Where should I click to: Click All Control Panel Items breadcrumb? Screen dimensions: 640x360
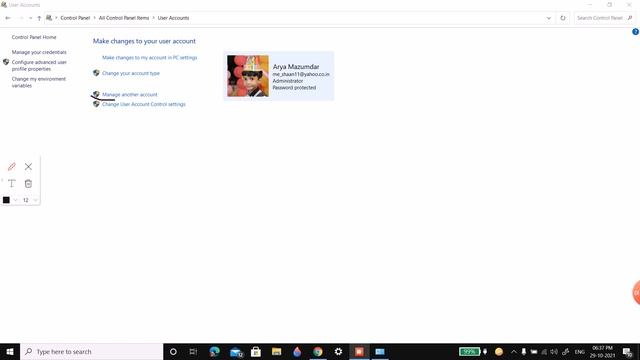[124, 18]
